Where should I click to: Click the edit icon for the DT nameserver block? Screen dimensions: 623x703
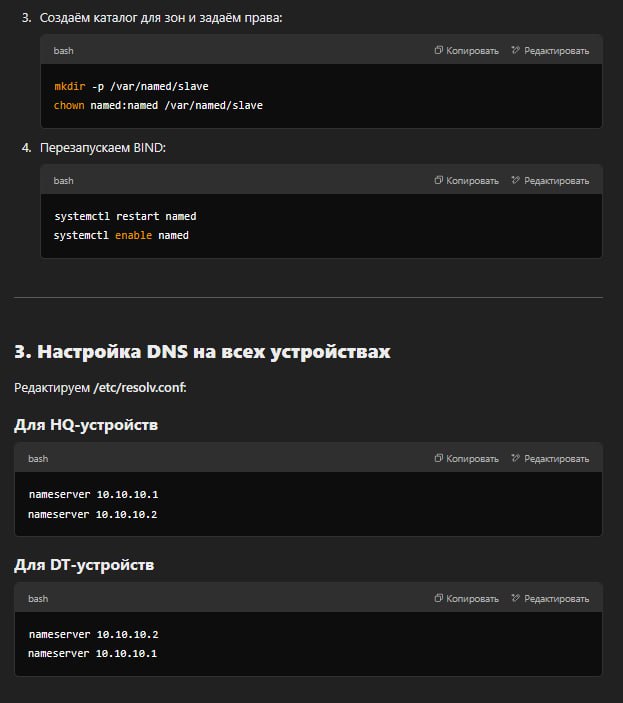coord(516,599)
